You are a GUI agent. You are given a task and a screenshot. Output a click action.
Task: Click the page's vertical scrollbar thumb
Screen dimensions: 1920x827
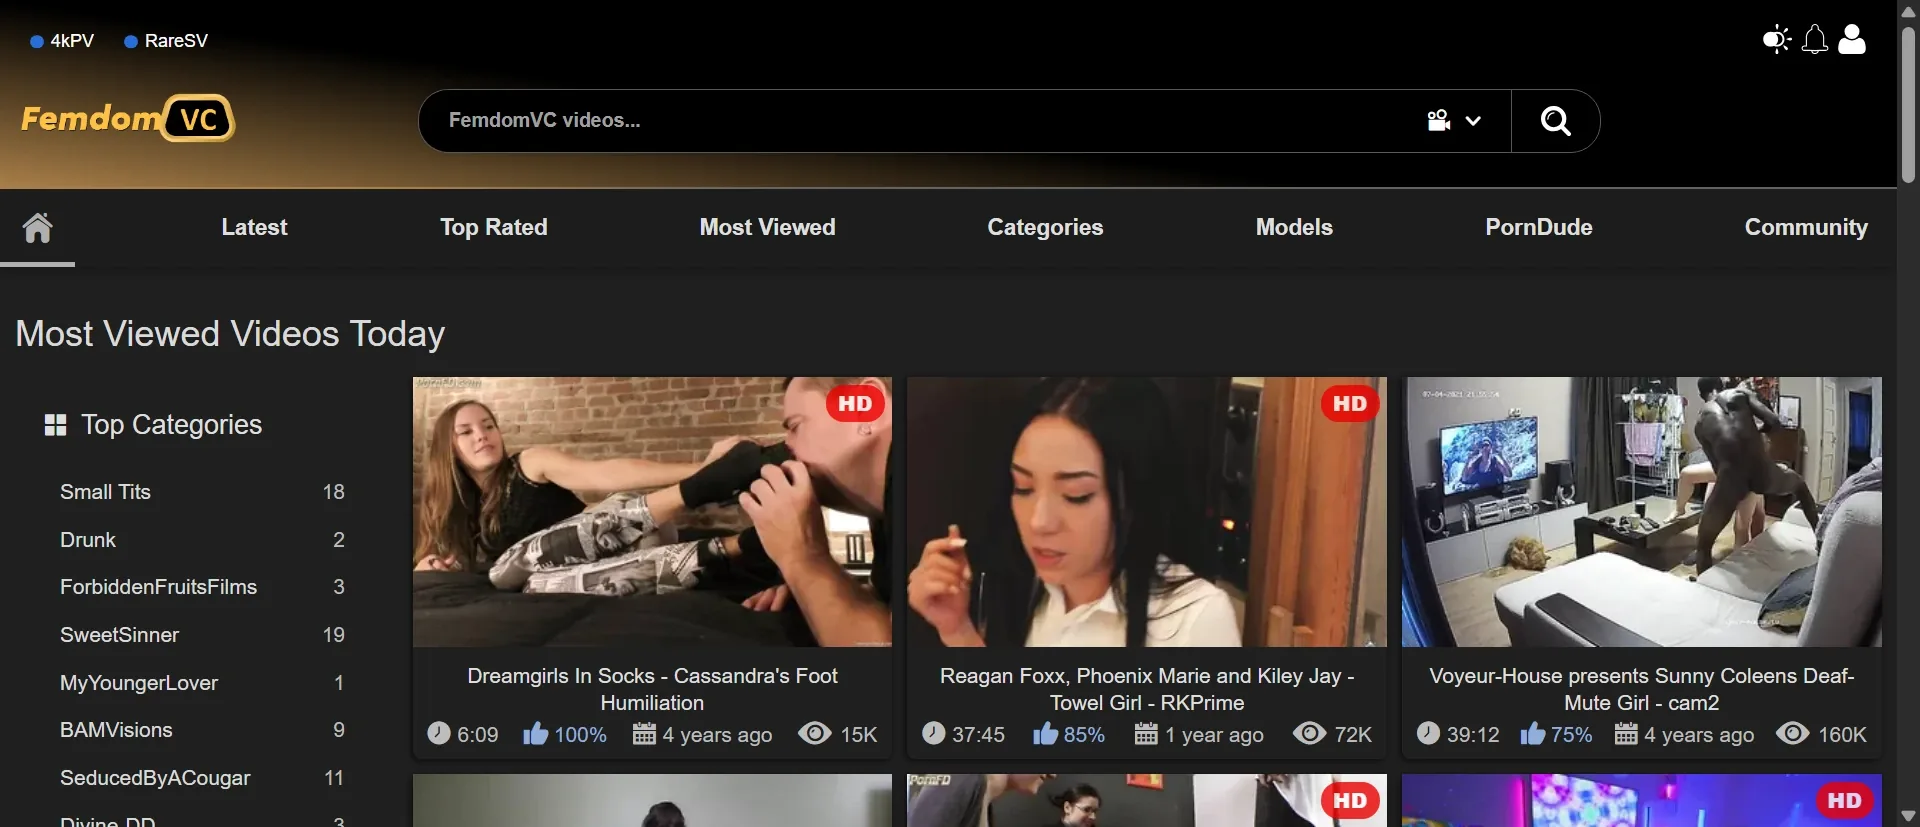[x=1908, y=105]
